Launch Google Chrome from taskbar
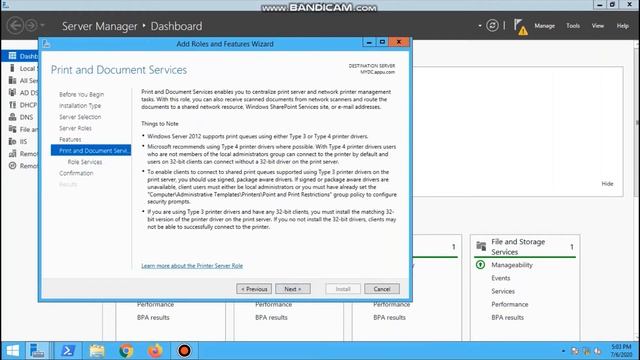 pyautogui.click(x=126, y=351)
